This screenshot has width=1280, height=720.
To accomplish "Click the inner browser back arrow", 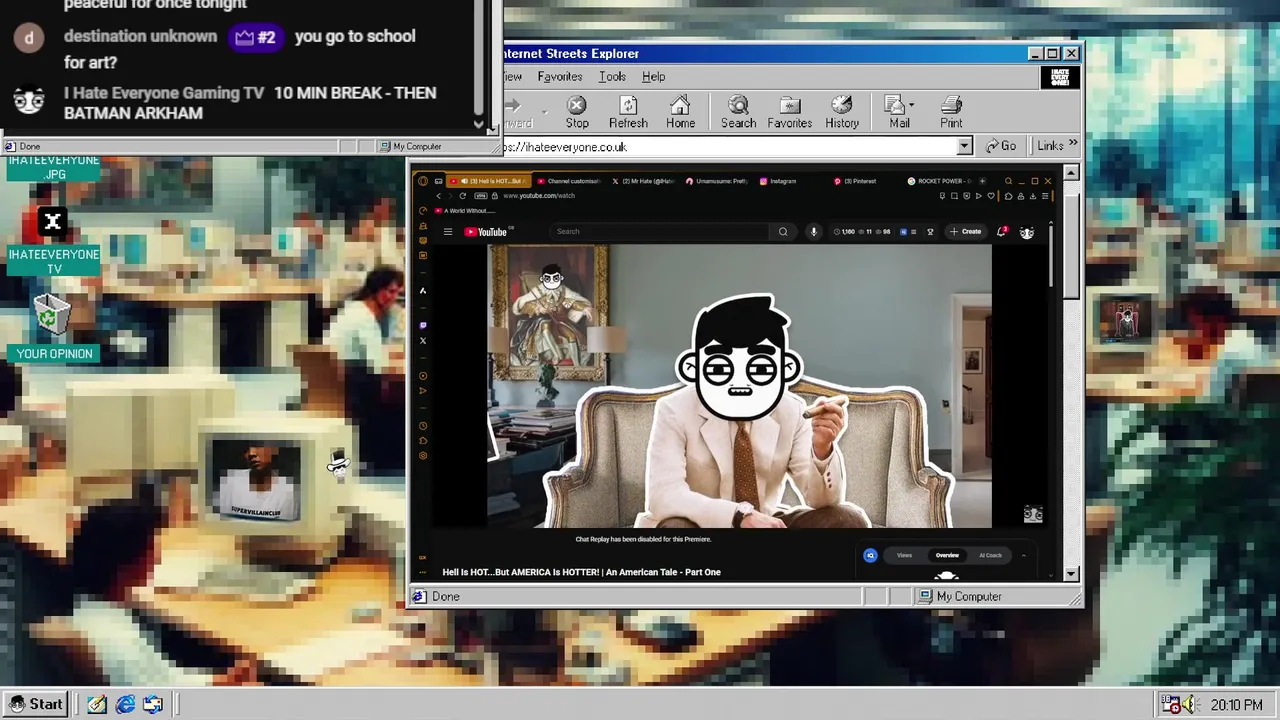I will pyautogui.click(x=438, y=196).
